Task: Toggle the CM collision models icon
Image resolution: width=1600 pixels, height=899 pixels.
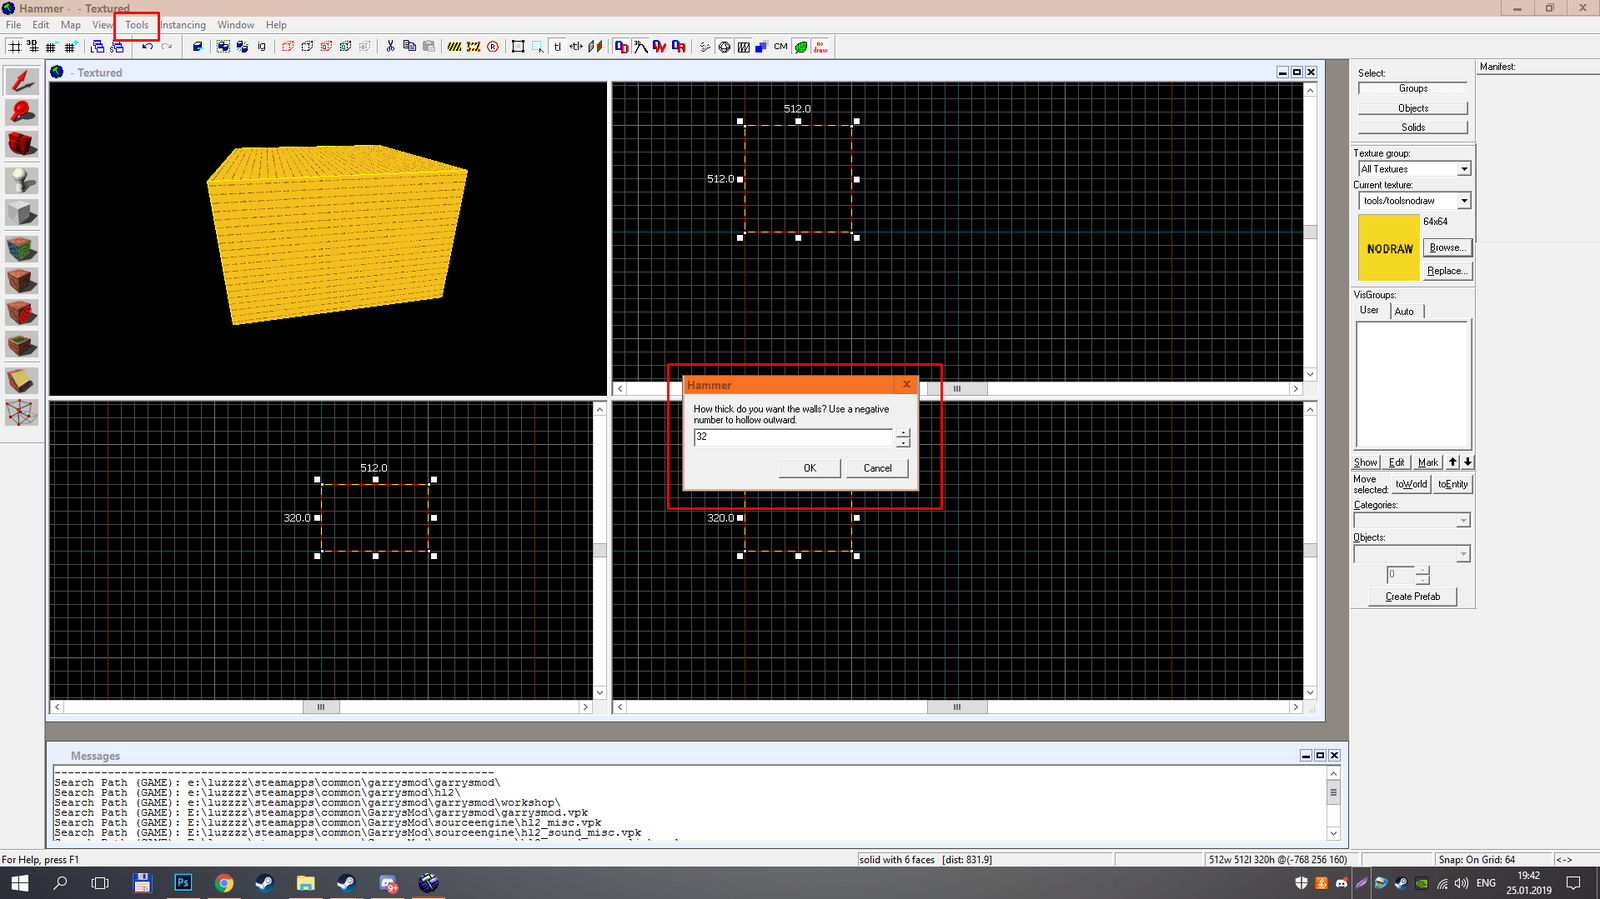Action: pos(781,46)
